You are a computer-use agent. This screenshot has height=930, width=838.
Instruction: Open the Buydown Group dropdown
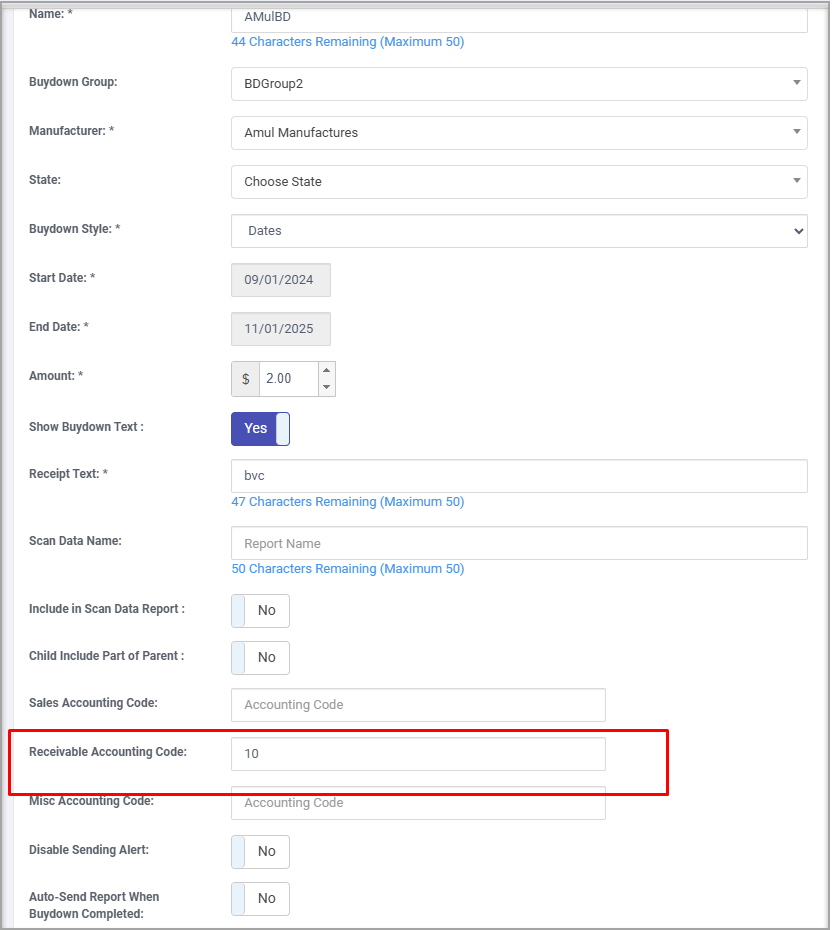[519, 84]
